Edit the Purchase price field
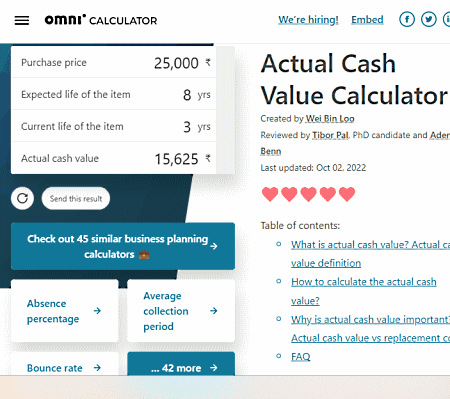Screen dimensions: 450x399 (x=113, y=62)
